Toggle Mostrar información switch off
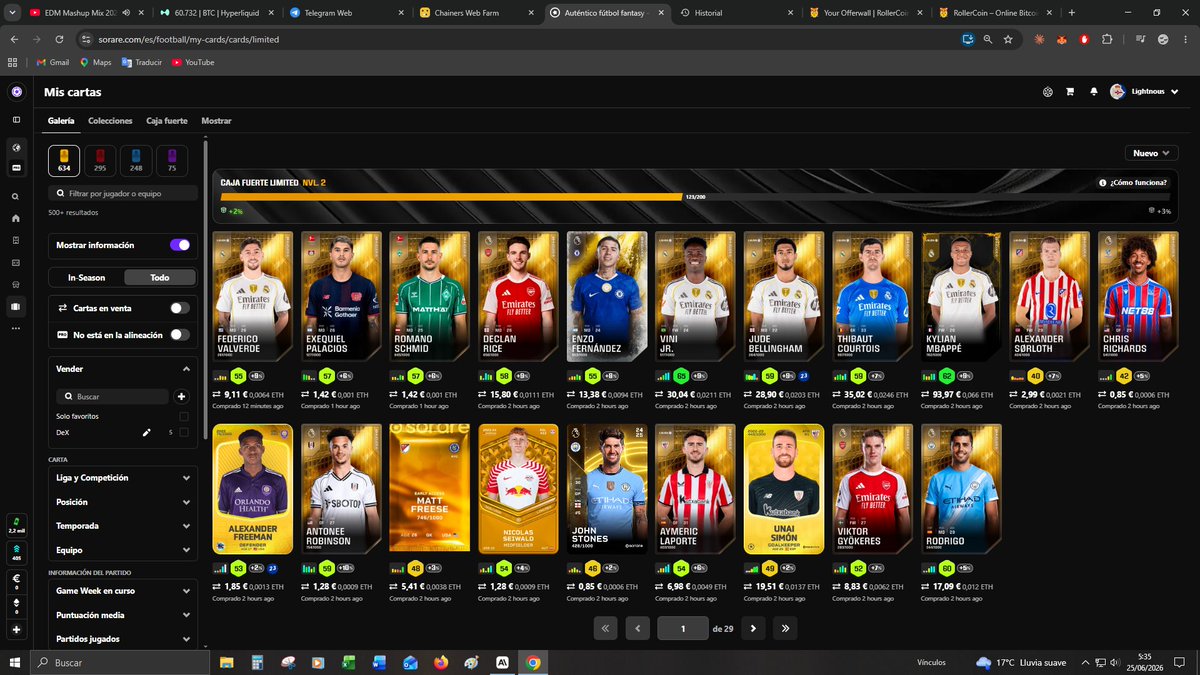Image resolution: width=1200 pixels, height=675 pixels. [x=180, y=244]
